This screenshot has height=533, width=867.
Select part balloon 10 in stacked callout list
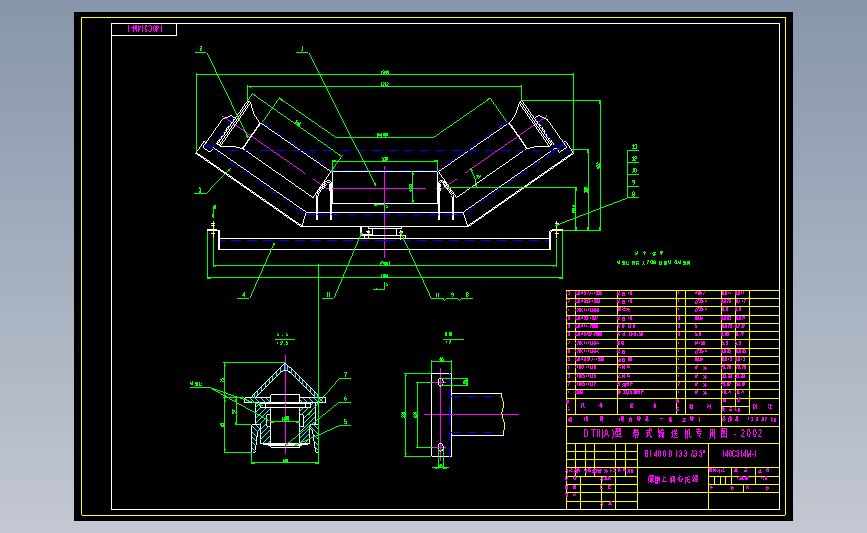634,171
